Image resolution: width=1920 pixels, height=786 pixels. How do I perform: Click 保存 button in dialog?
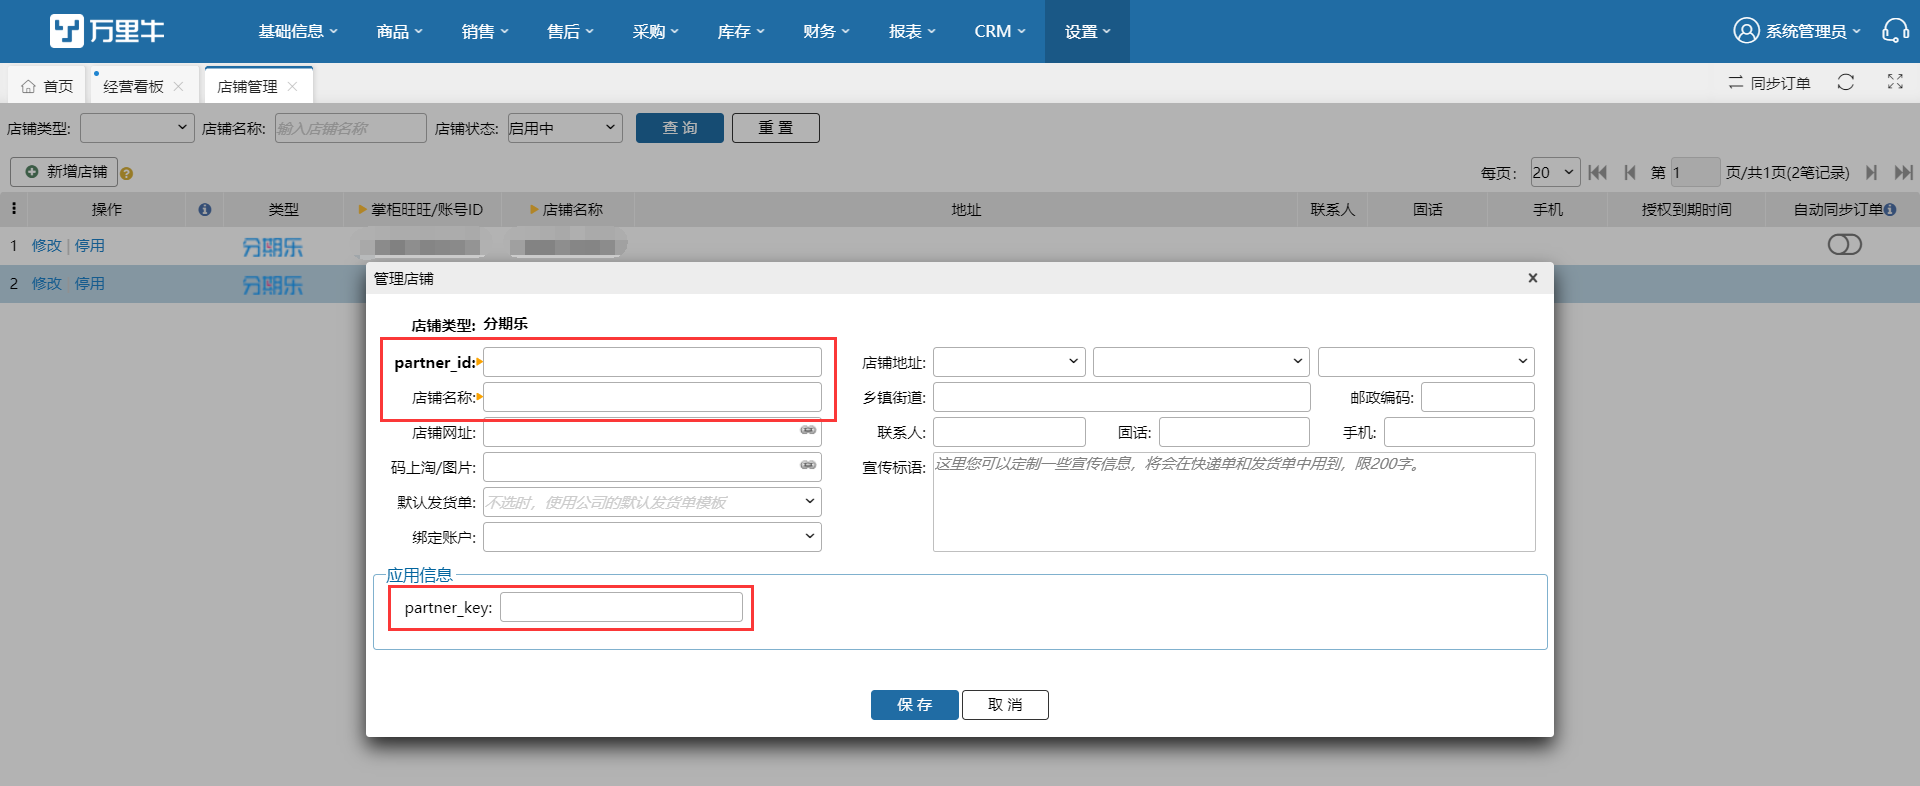pyautogui.click(x=915, y=704)
